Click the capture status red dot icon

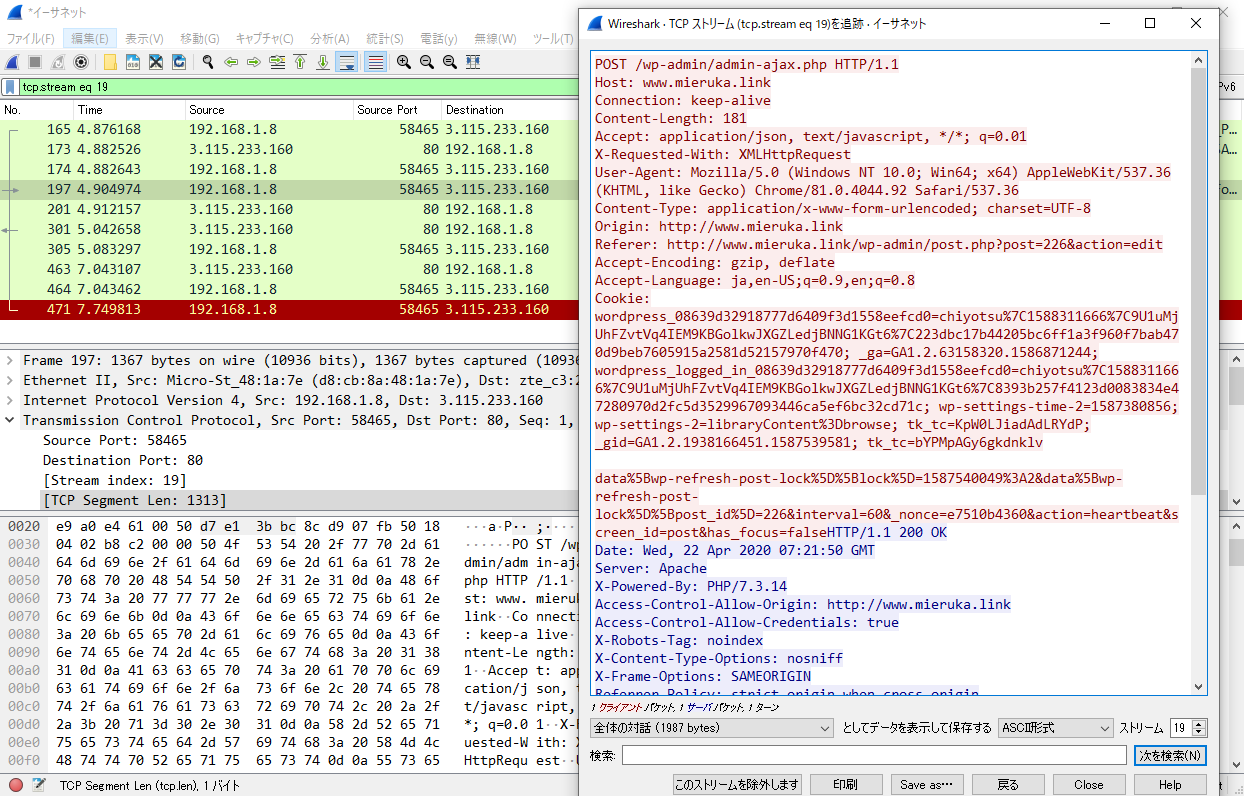[16, 785]
